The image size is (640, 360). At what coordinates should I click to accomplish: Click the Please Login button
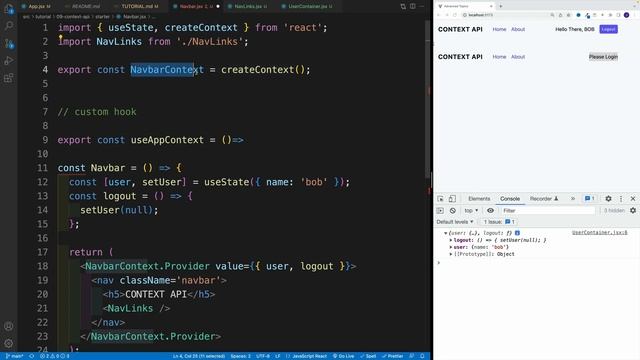pos(603,57)
